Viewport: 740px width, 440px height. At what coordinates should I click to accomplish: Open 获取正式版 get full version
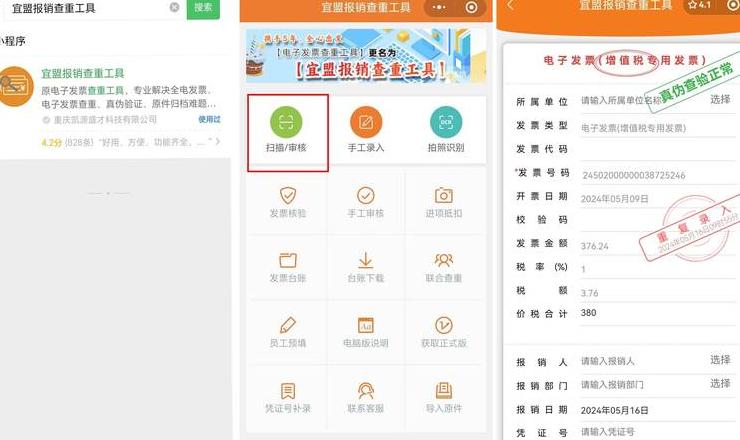[444, 332]
